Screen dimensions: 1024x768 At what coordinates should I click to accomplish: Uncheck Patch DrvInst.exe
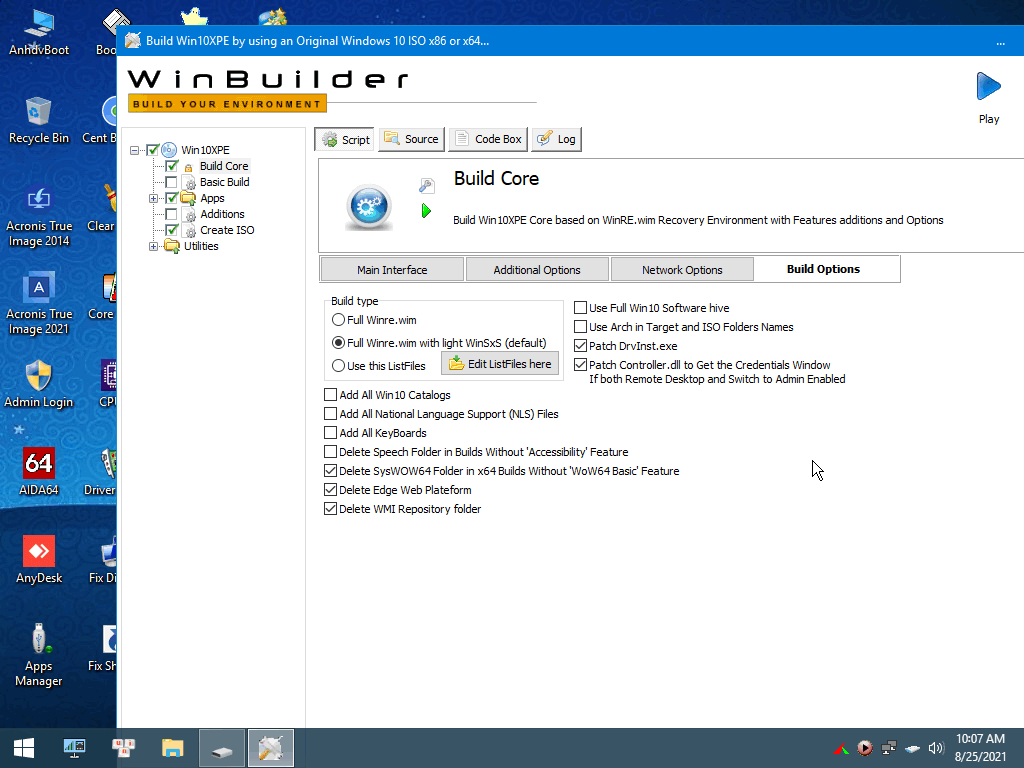580,345
